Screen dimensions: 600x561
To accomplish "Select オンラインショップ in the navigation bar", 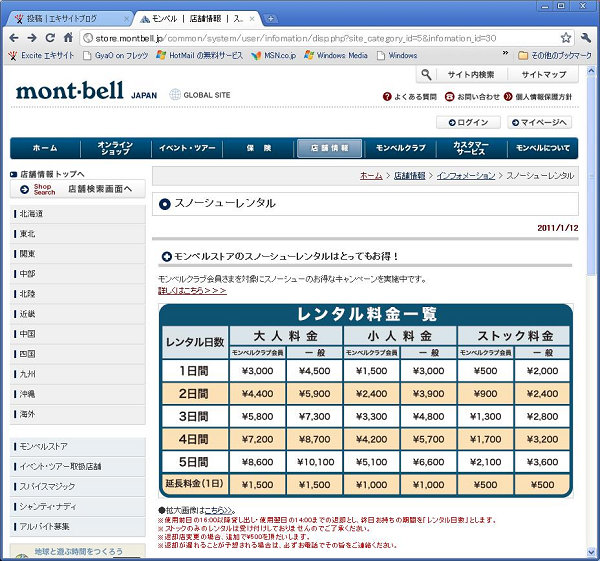I will 116,148.
